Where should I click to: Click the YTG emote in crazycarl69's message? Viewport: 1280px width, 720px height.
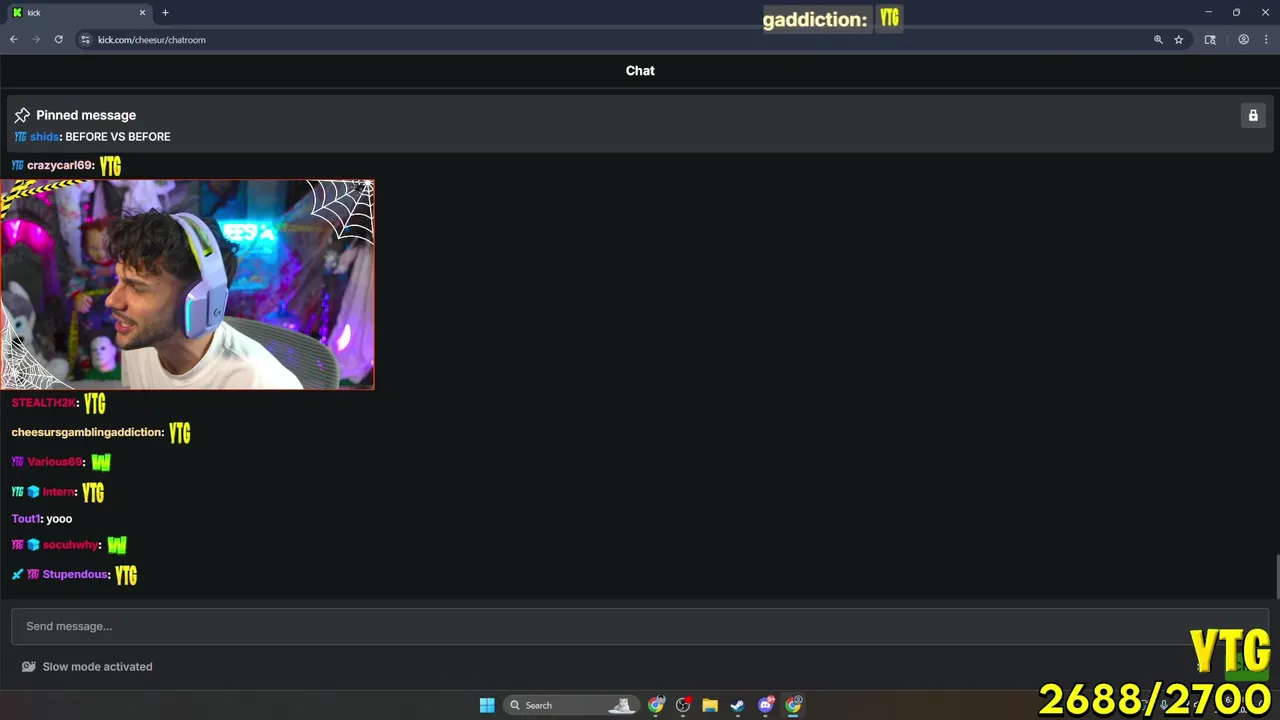pos(110,166)
